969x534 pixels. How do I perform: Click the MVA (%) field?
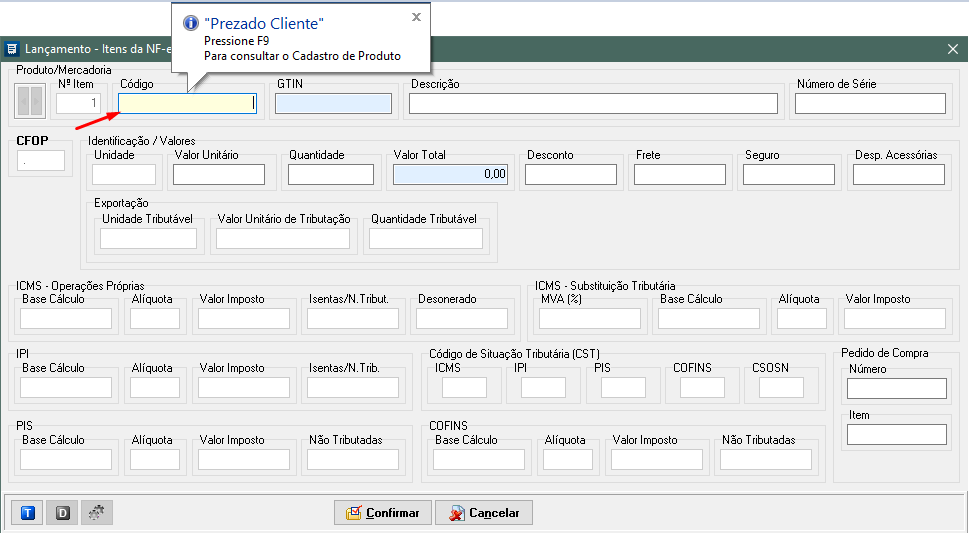pos(590,319)
